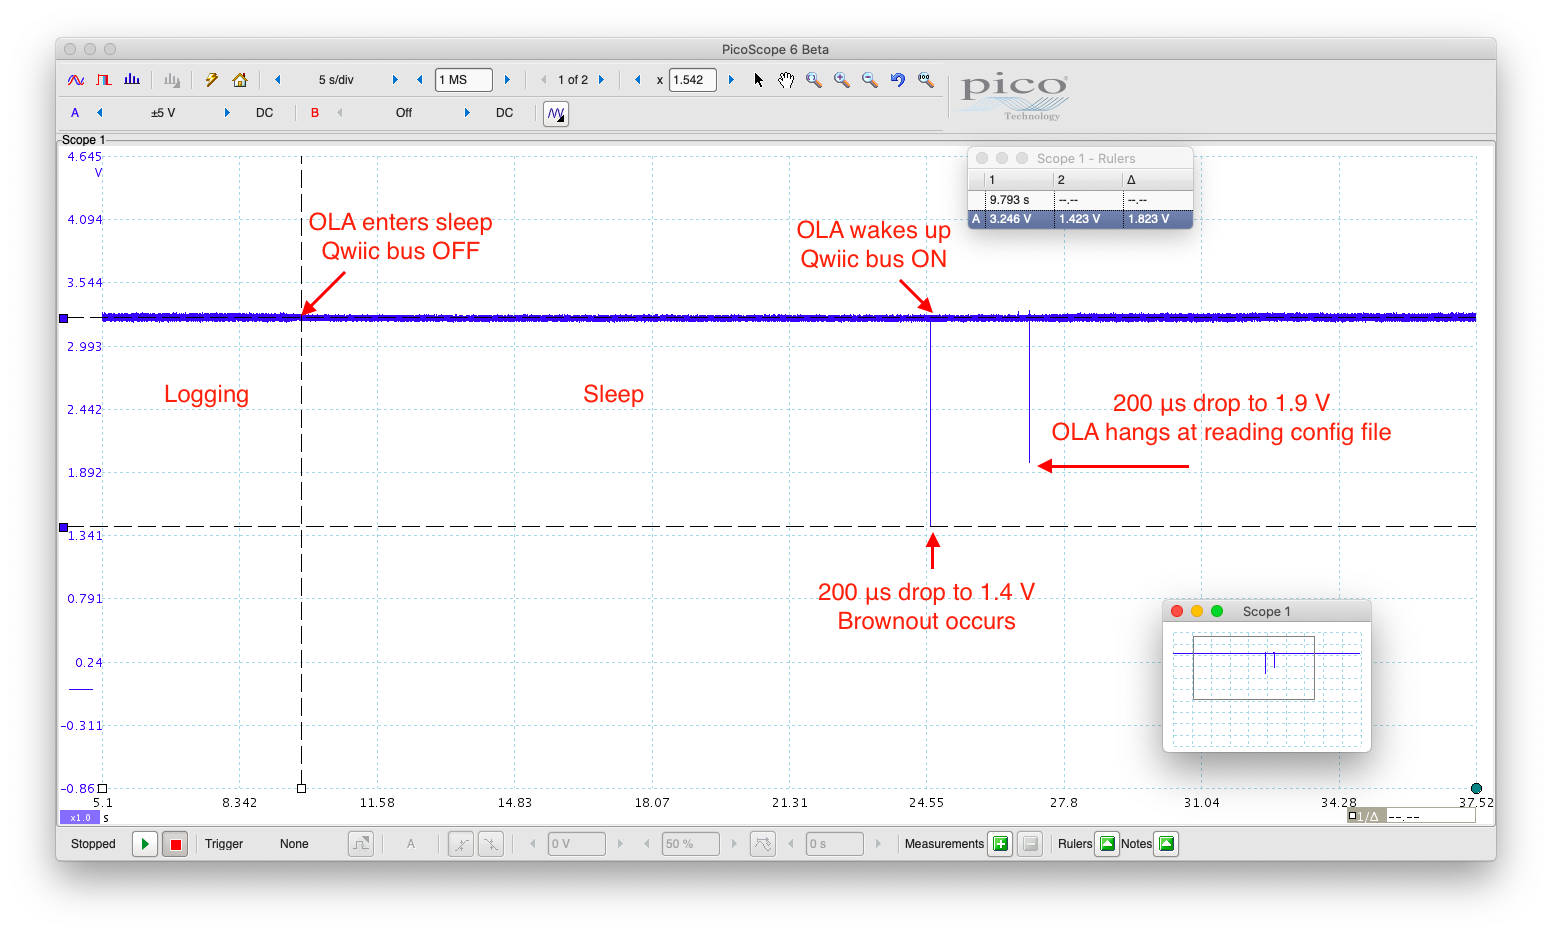Select the Hand panning tool
The width and height of the screenshot is (1552, 935).
785,80
